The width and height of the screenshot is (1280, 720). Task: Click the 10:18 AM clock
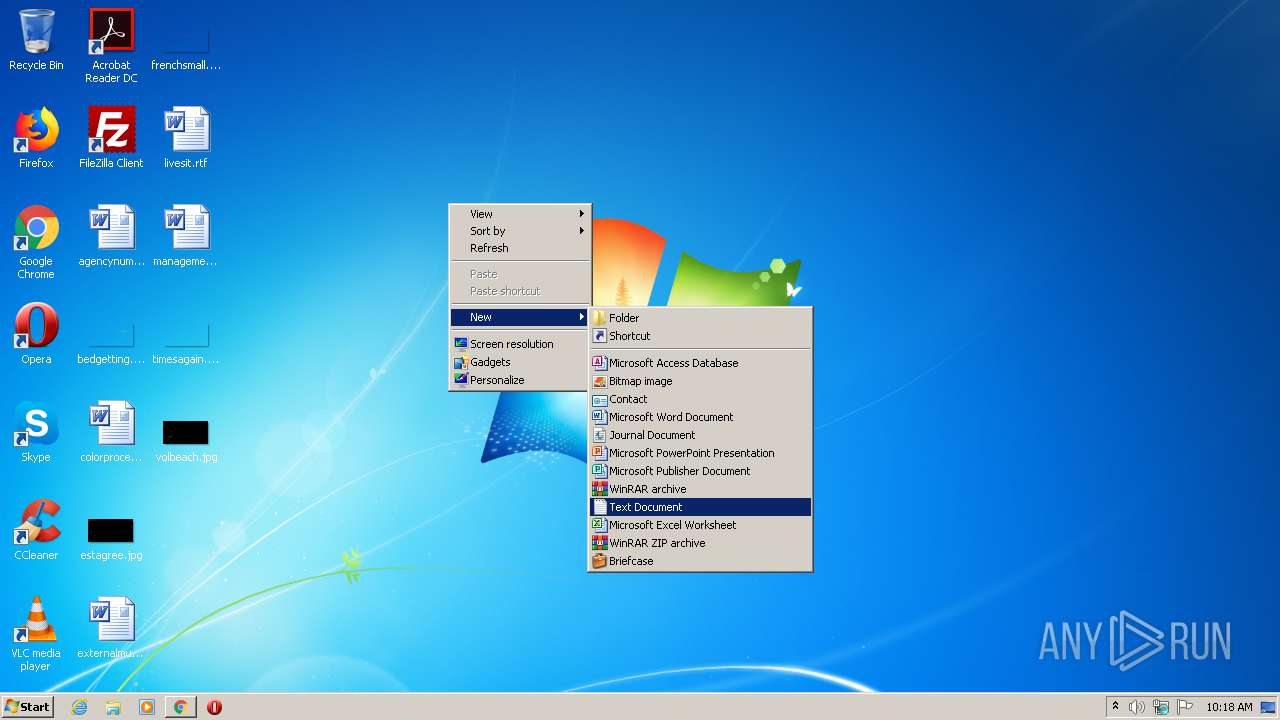point(1229,707)
